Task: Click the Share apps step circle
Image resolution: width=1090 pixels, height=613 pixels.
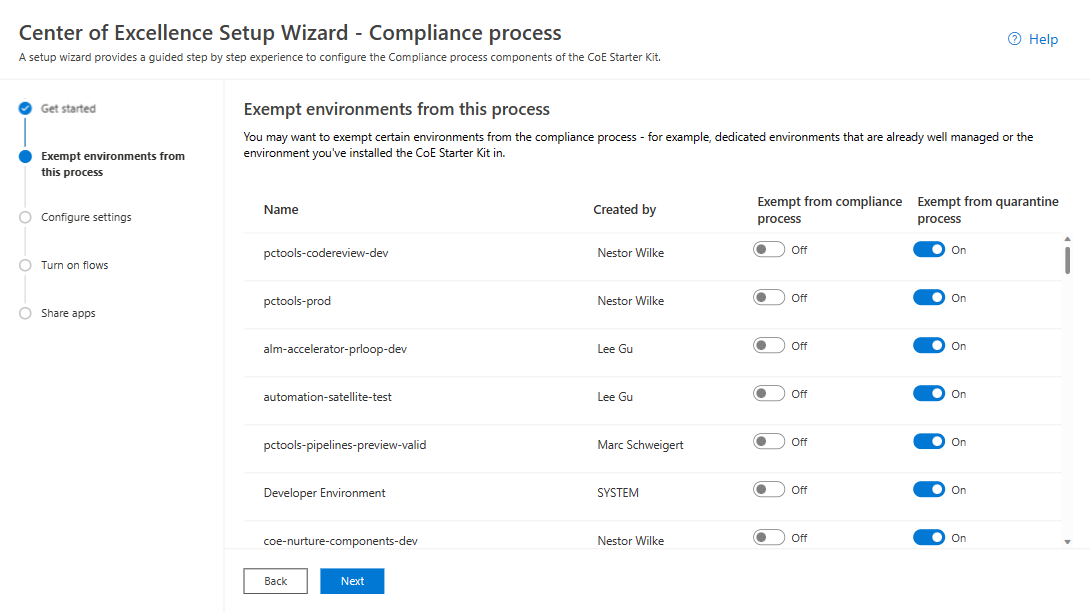Action: pos(25,313)
